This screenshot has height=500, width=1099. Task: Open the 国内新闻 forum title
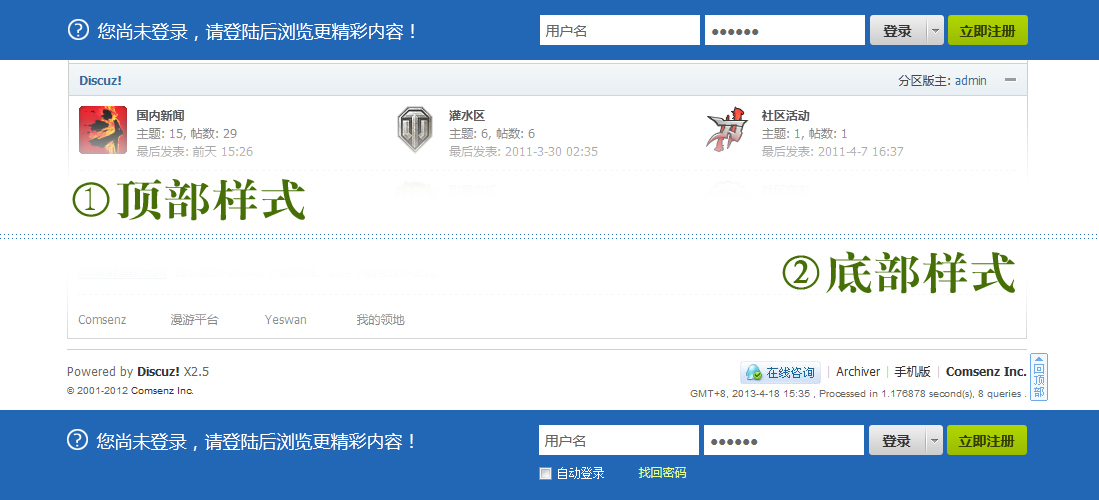pyautogui.click(x=161, y=116)
